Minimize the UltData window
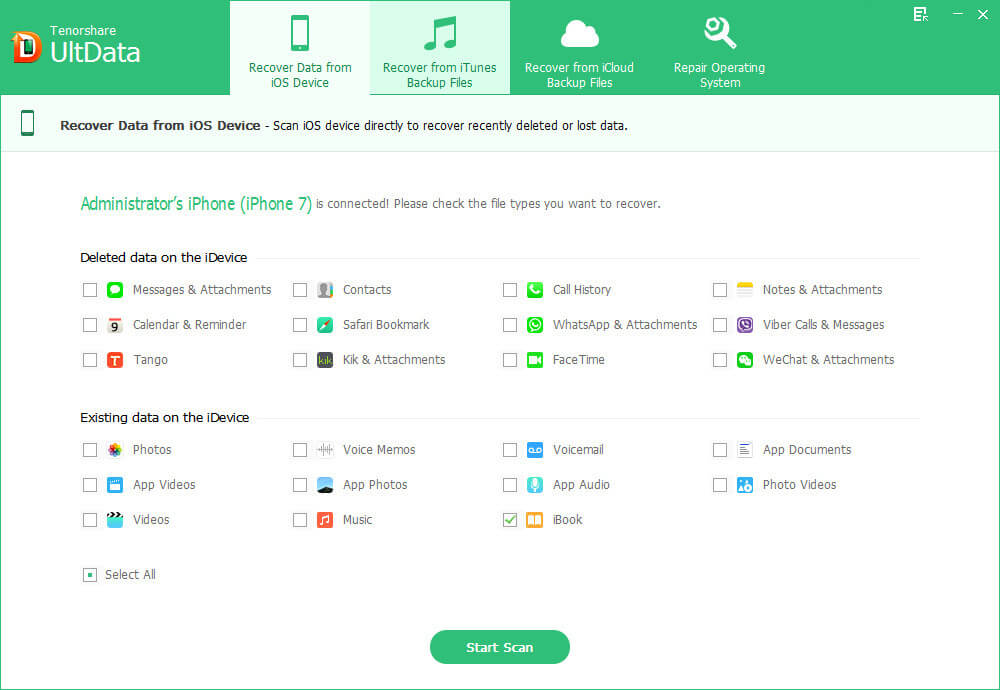 [x=957, y=14]
